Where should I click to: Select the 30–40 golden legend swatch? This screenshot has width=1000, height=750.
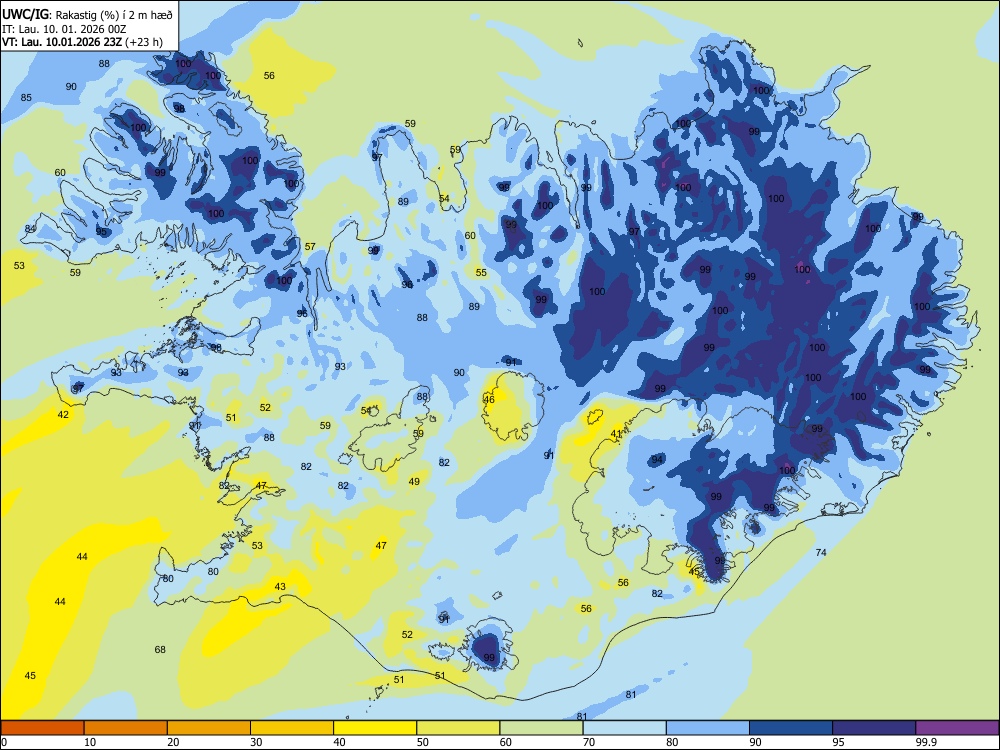coord(292,728)
